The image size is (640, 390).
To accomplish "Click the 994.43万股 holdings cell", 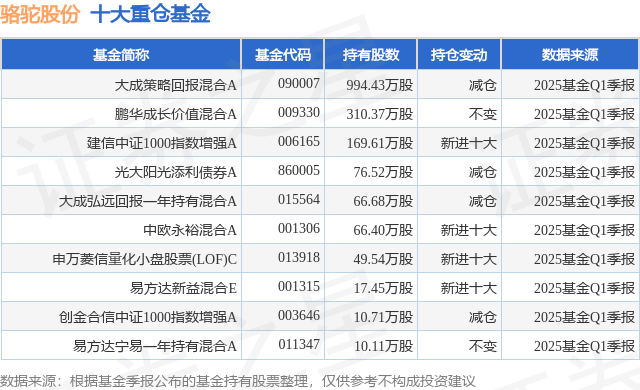I will pyautogui.click(x=380, y=85).
